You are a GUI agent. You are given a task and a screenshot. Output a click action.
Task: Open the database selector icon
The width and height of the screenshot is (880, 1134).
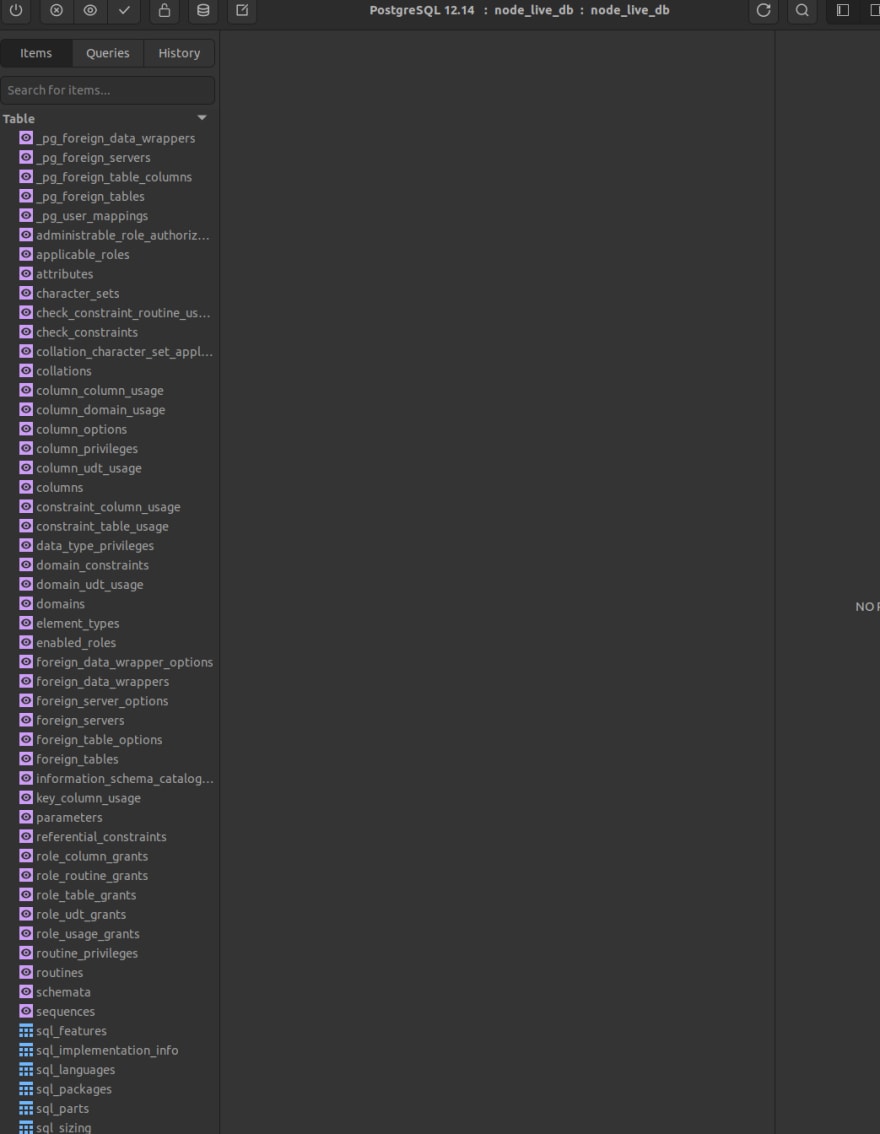203,10
